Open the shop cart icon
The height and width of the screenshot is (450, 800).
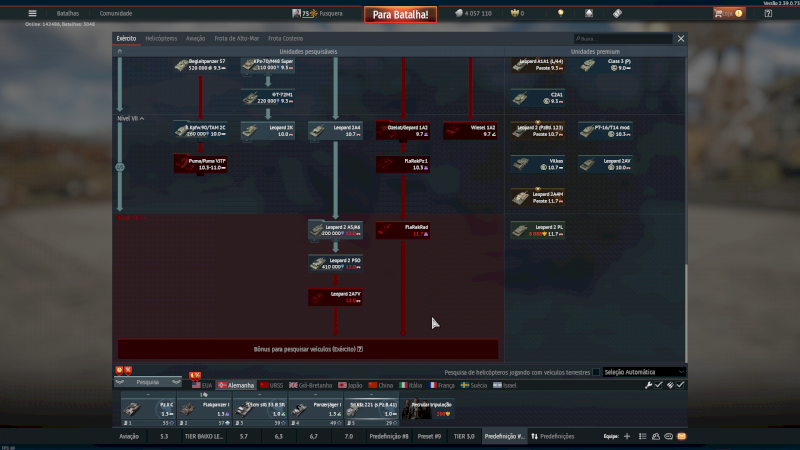(722, 13)
